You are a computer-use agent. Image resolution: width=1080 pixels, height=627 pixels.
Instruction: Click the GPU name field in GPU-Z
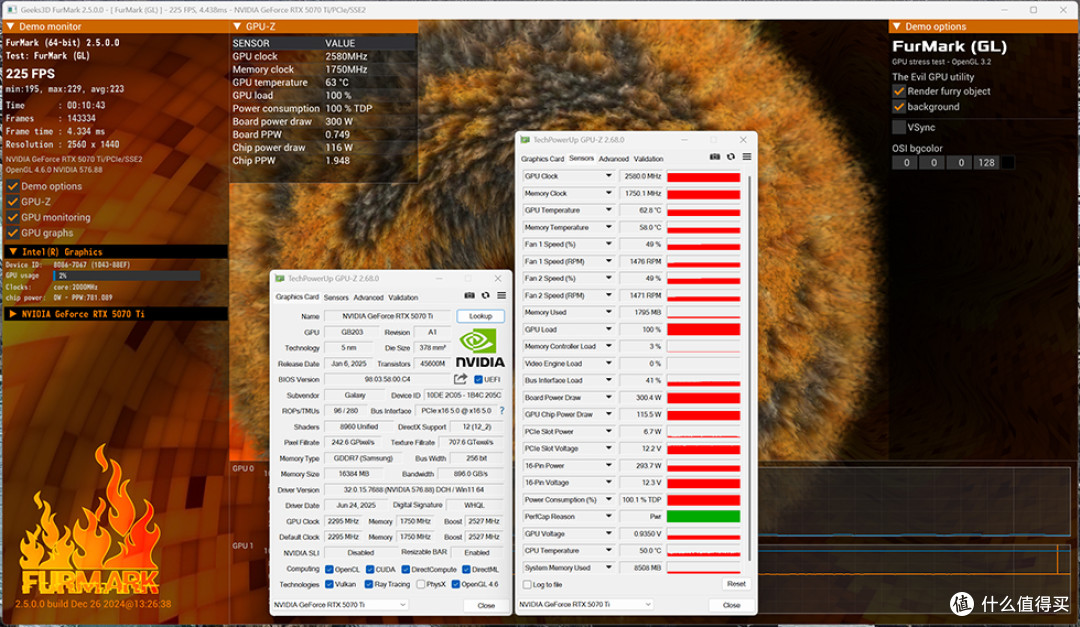pos(388,316)
